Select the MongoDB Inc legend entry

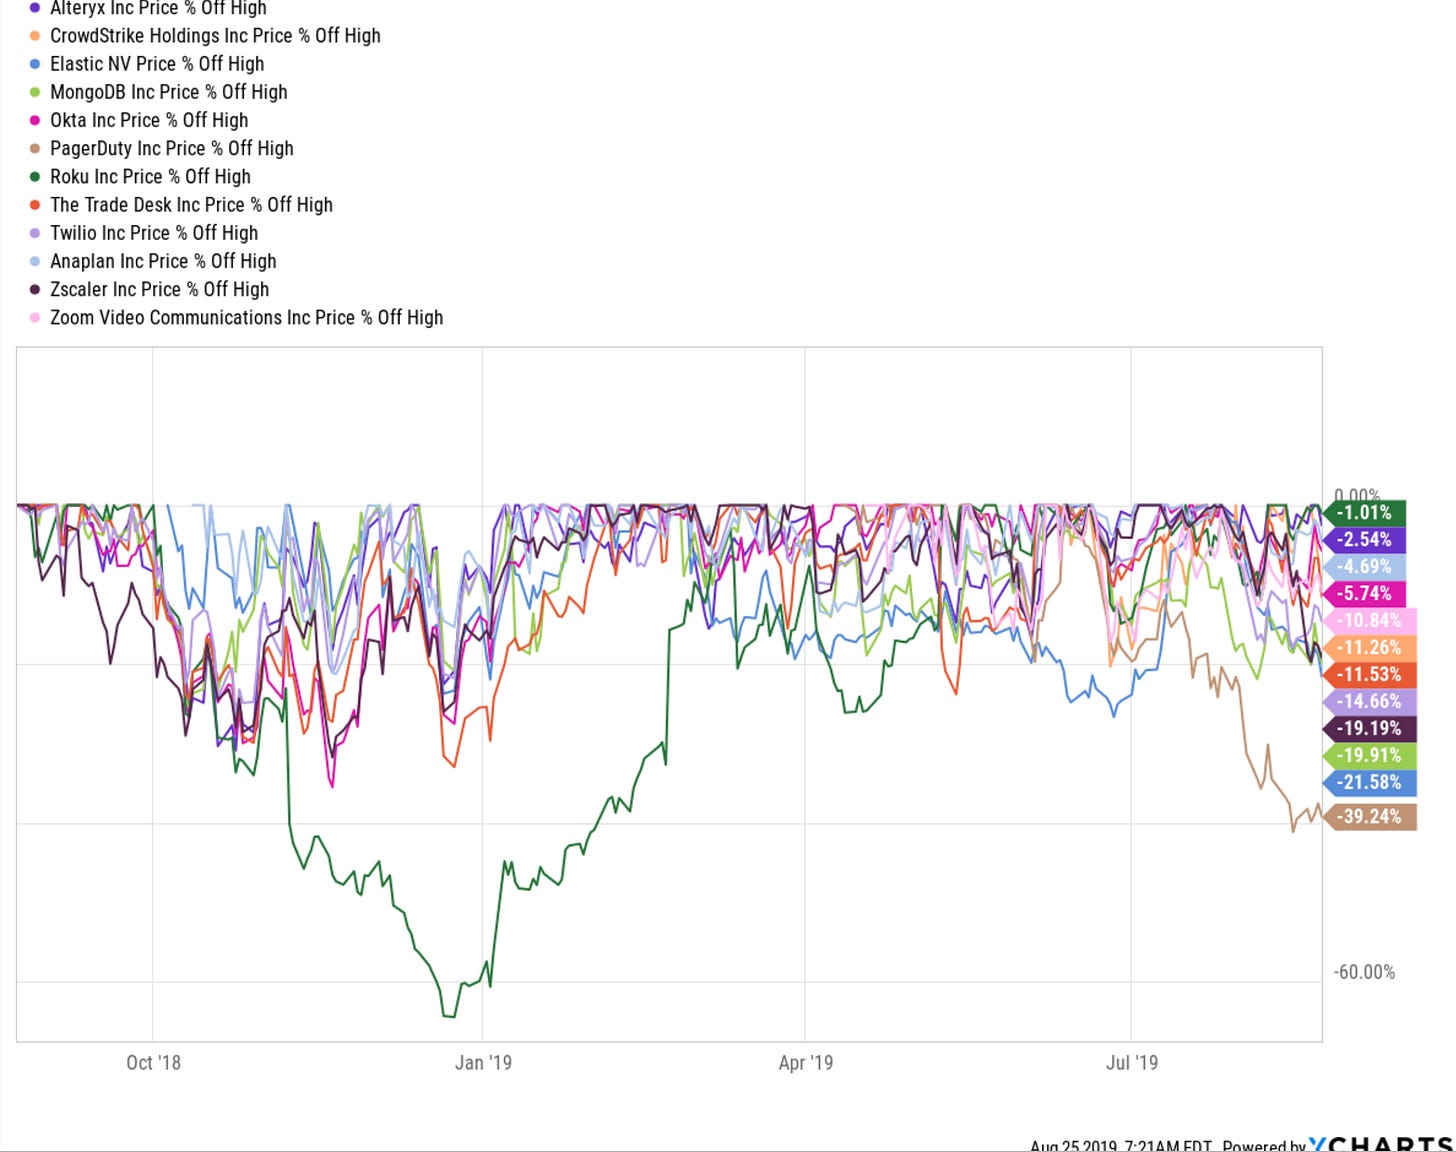tap(168, 92)
